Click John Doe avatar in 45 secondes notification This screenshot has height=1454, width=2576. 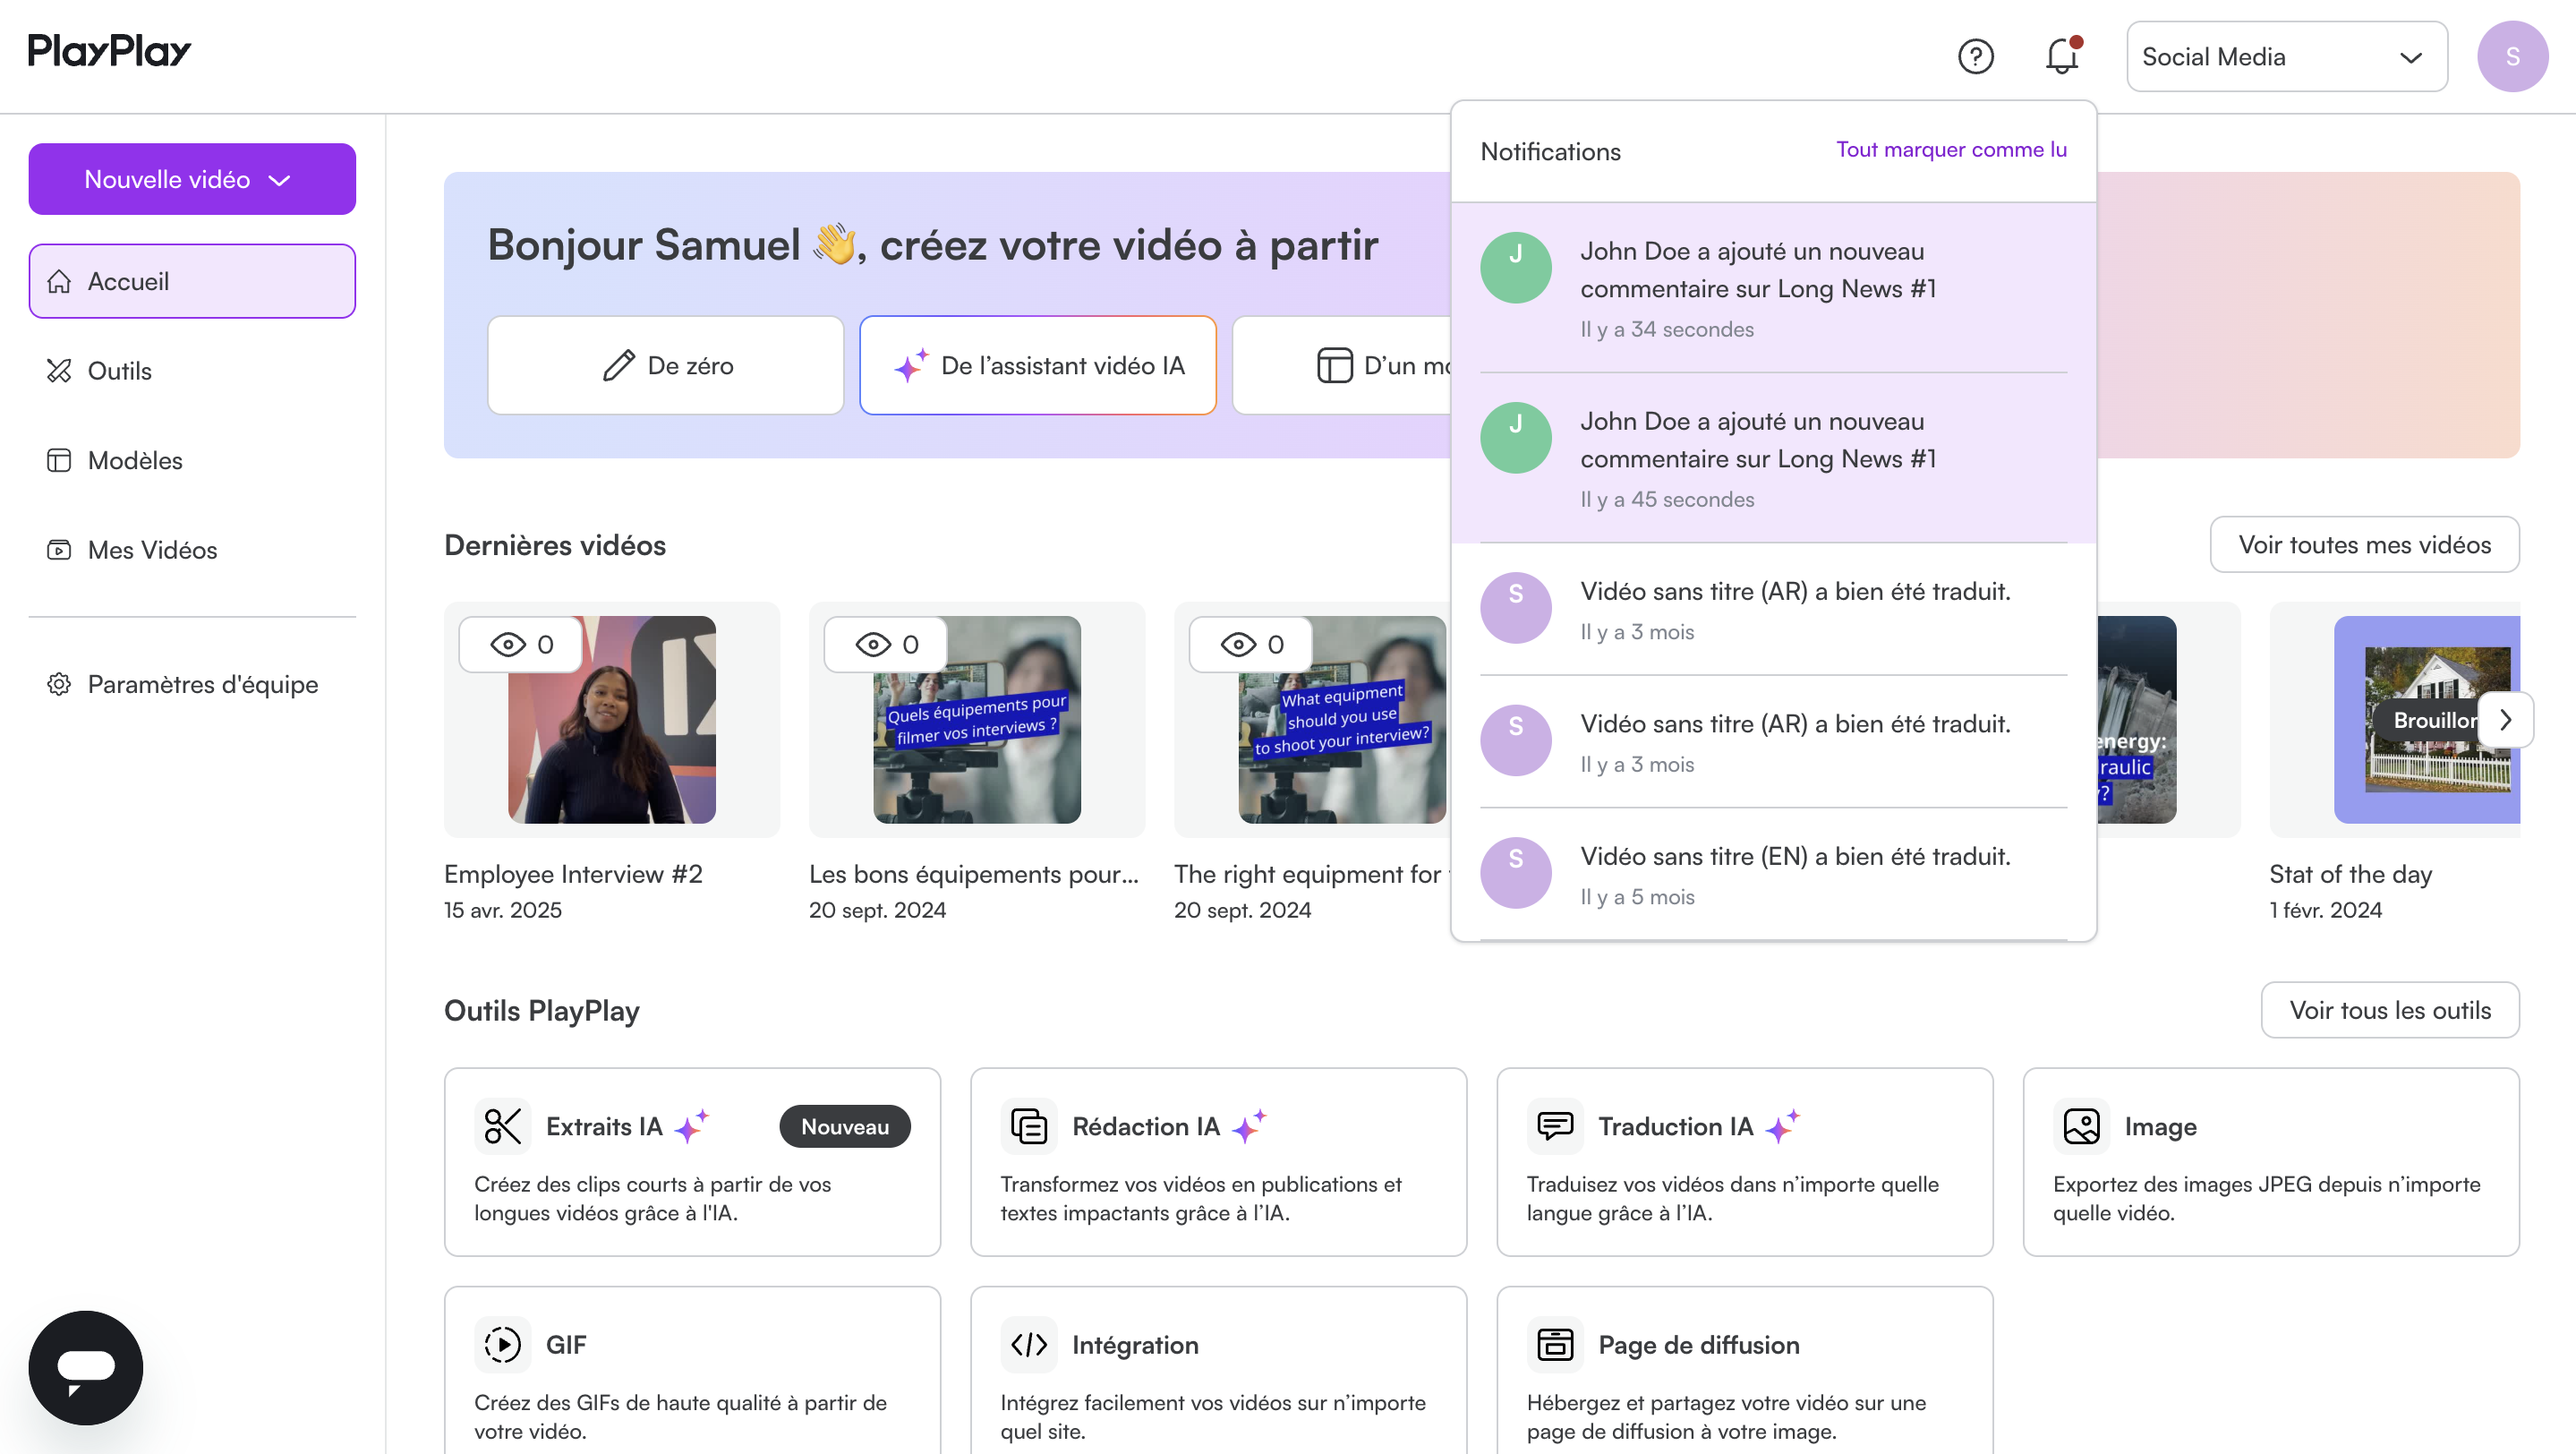click(x=1515, y=438)
